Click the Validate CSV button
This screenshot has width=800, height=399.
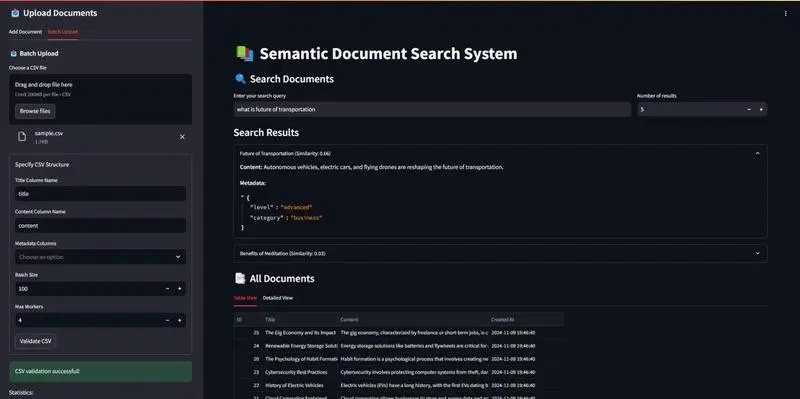coord(35,341)
